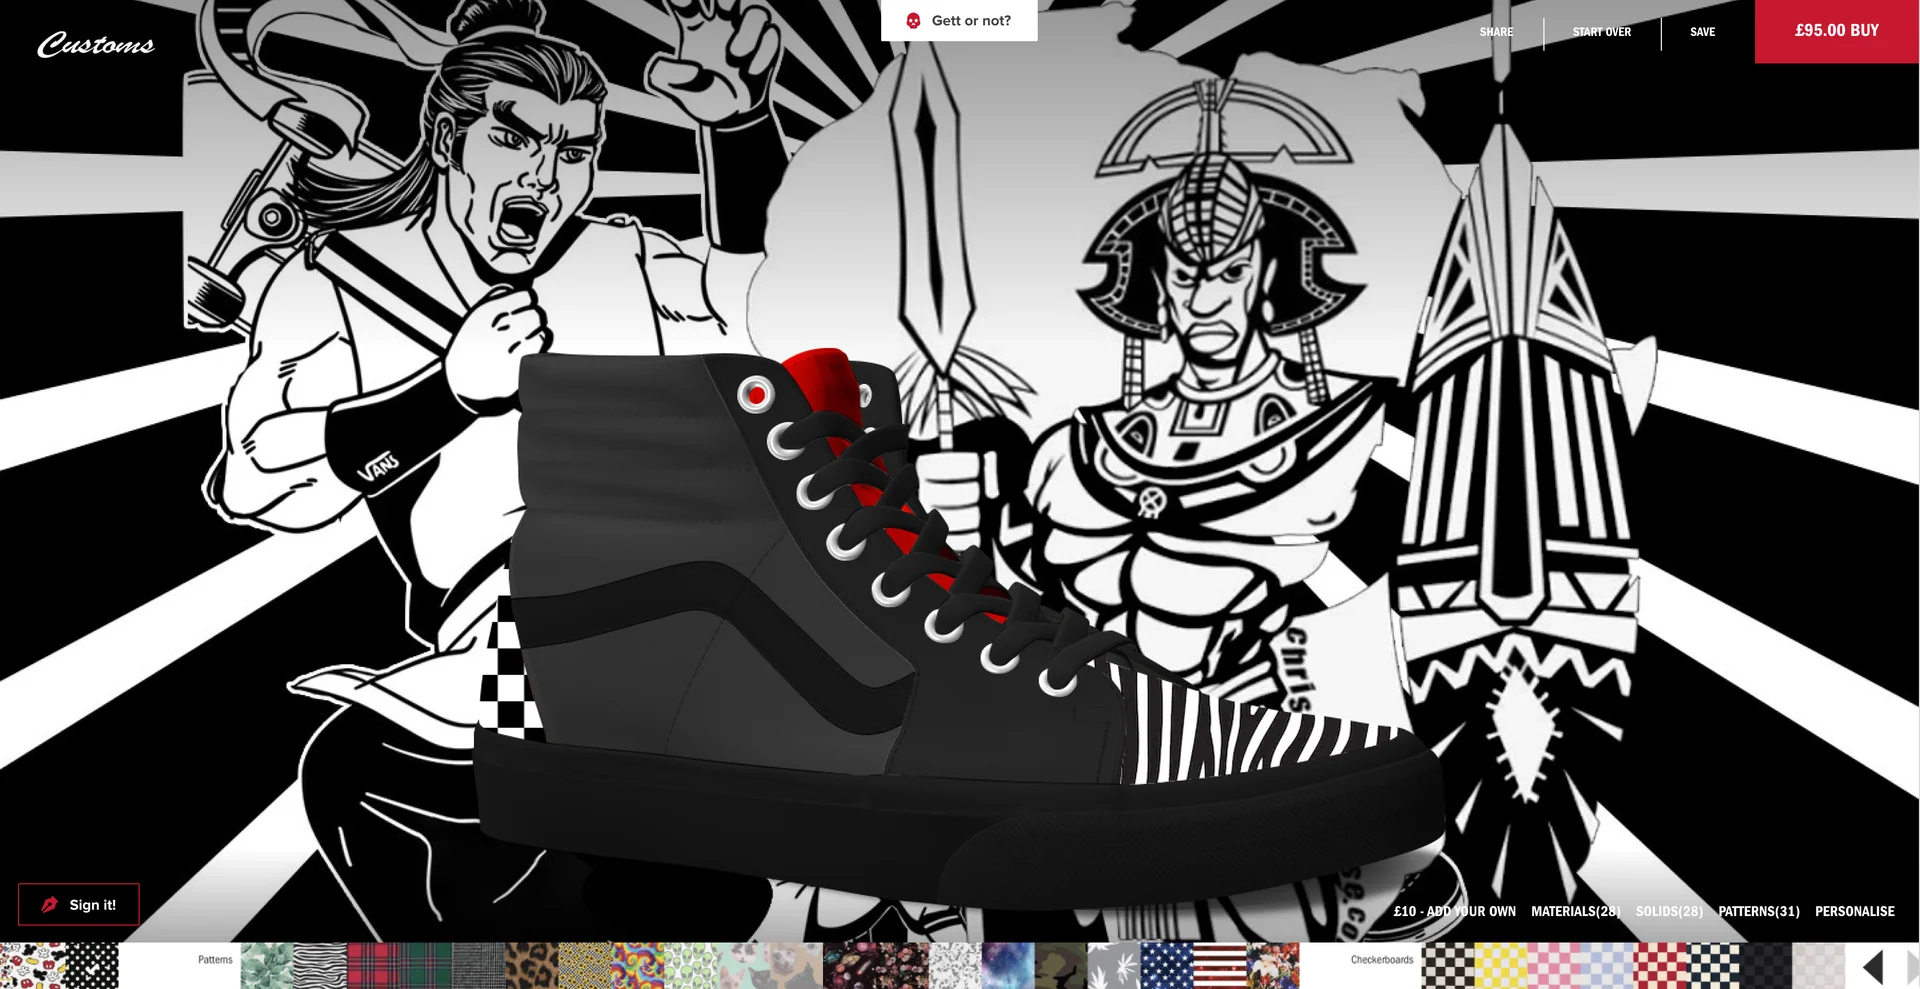1920x989 pixels.
Task: Click the red lips Sign it! icon
Action: (49, 904)
